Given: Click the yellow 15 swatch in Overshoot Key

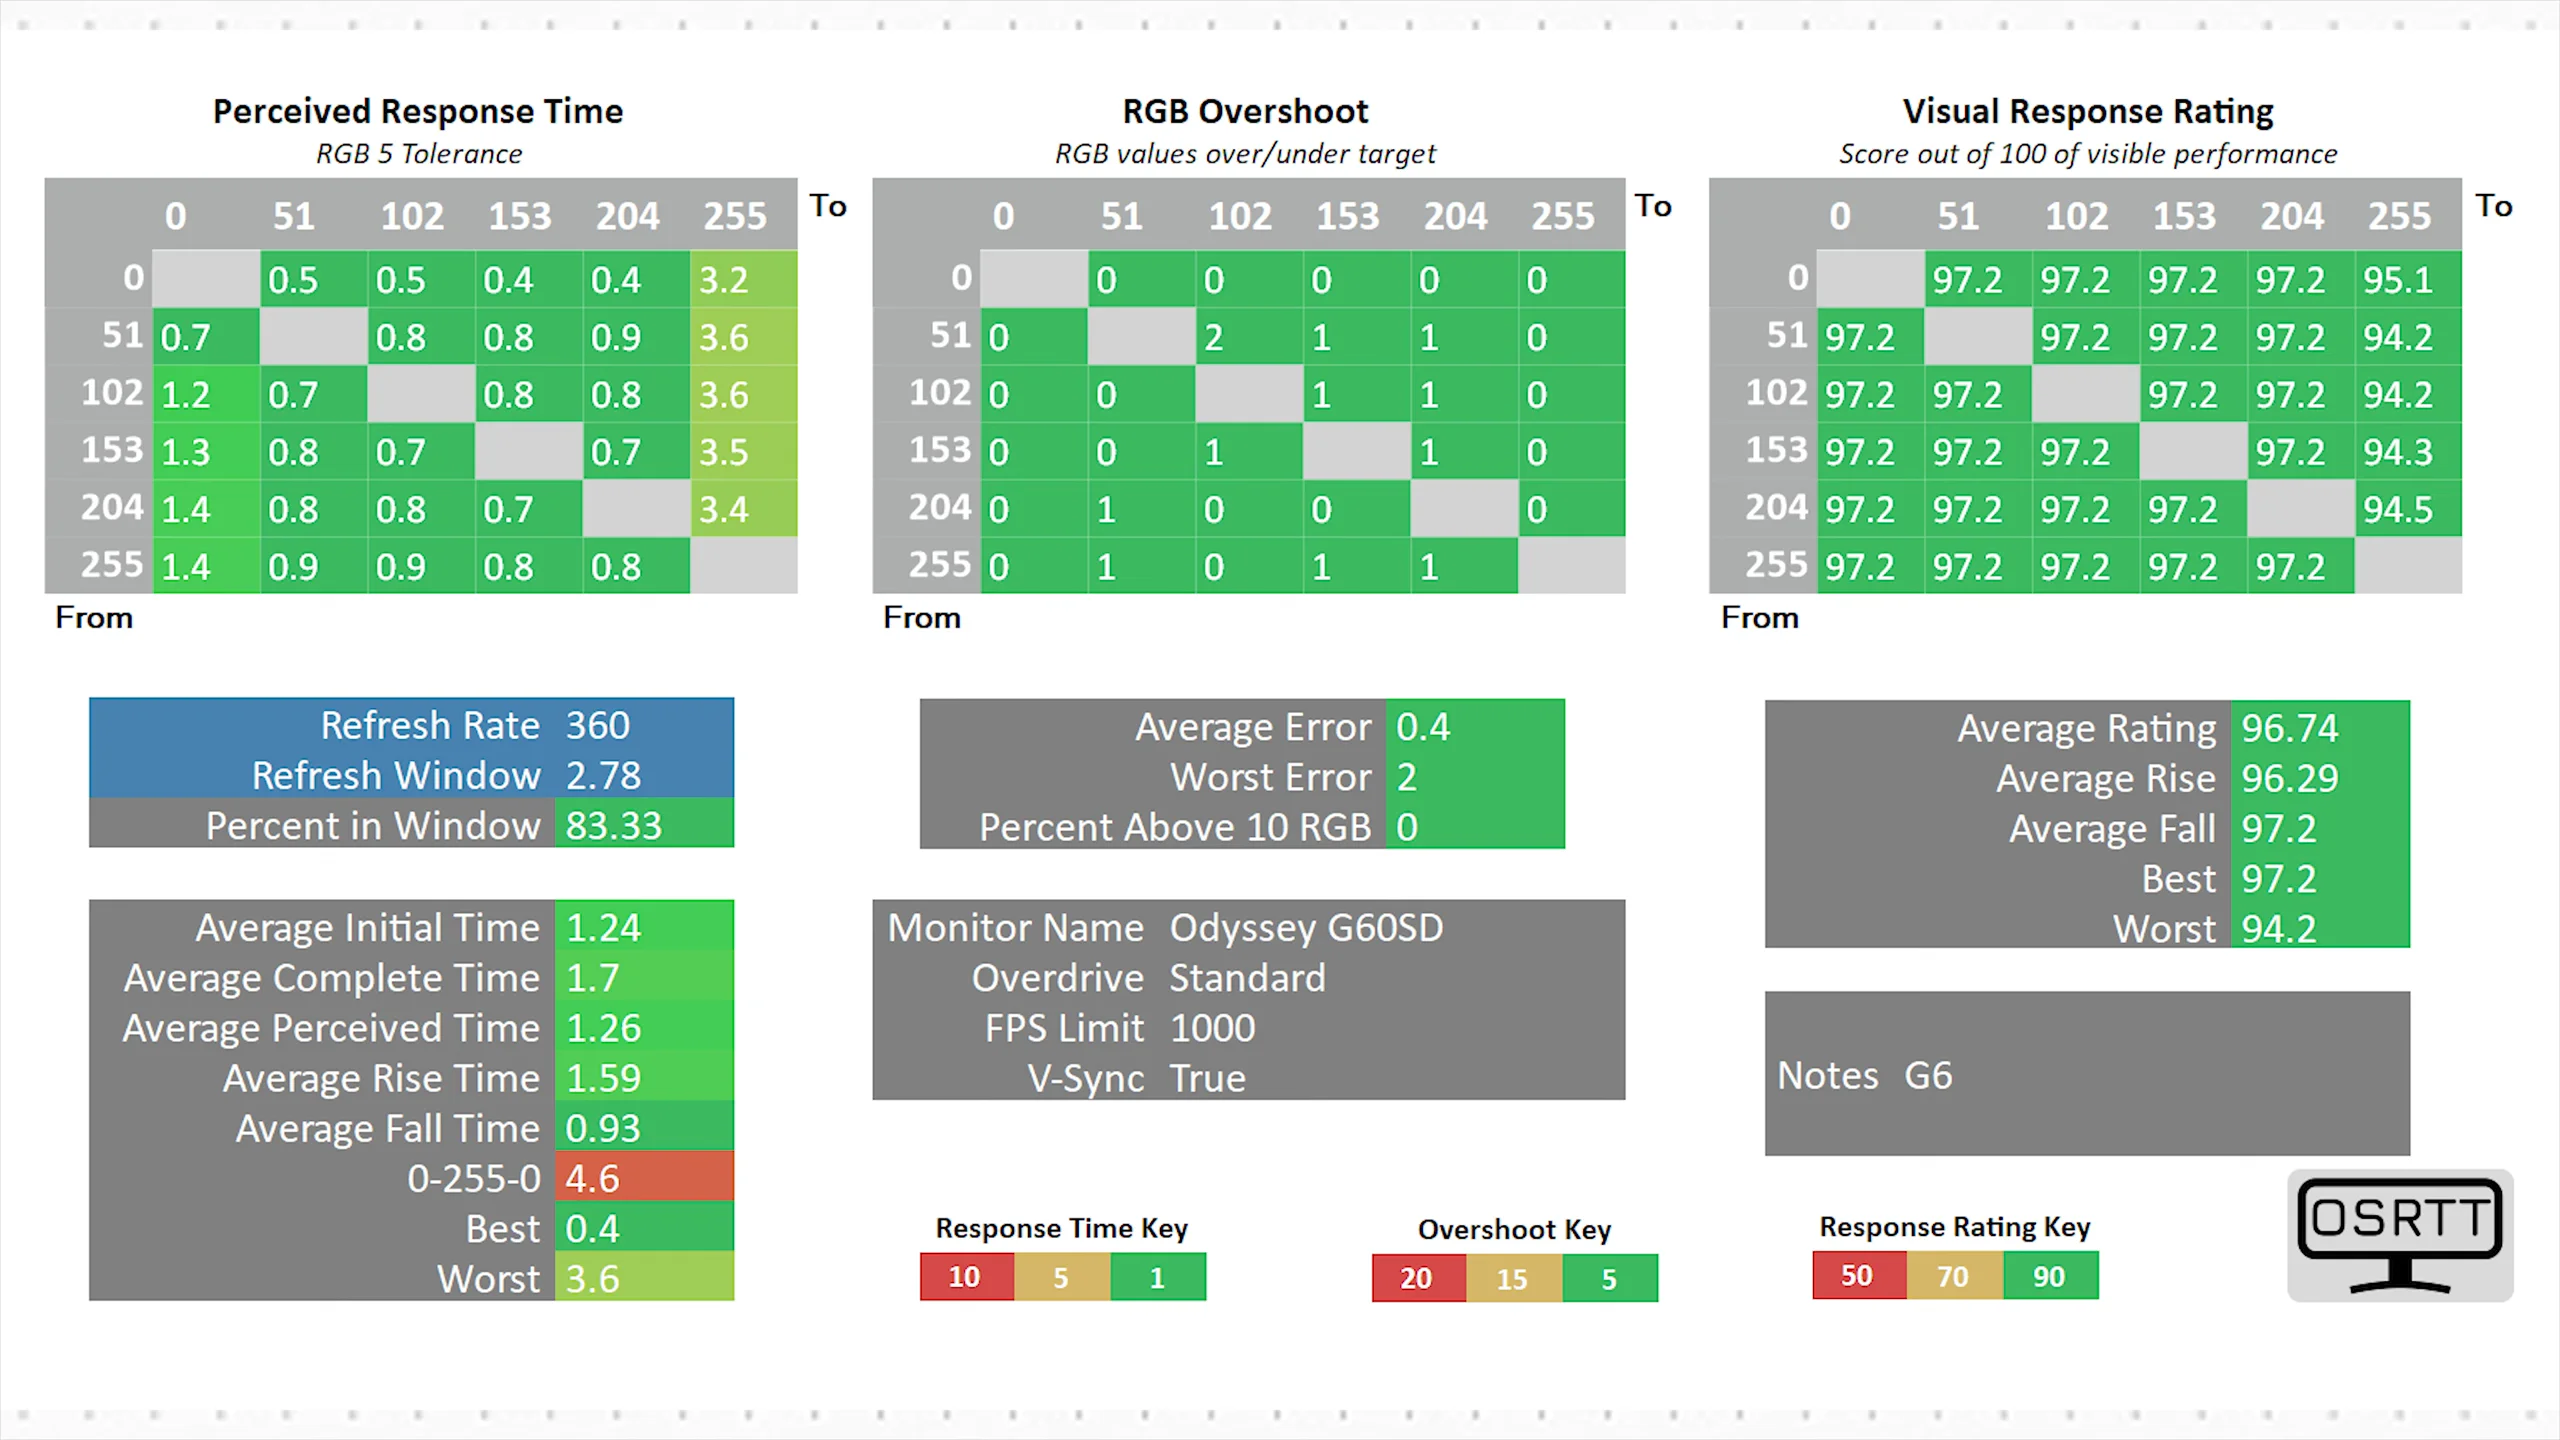Looking at the screenshot, I should click(1512, 1278).
